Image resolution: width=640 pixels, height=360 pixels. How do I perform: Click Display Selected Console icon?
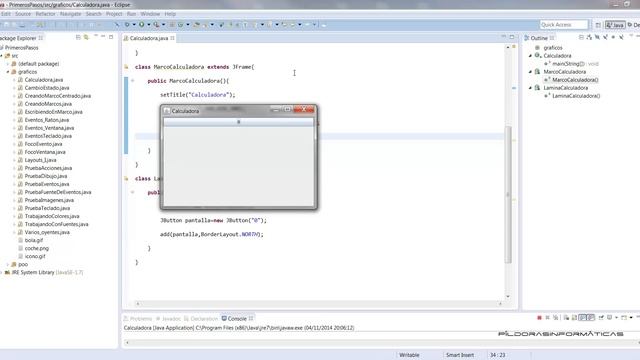click(x=609, y=318)
